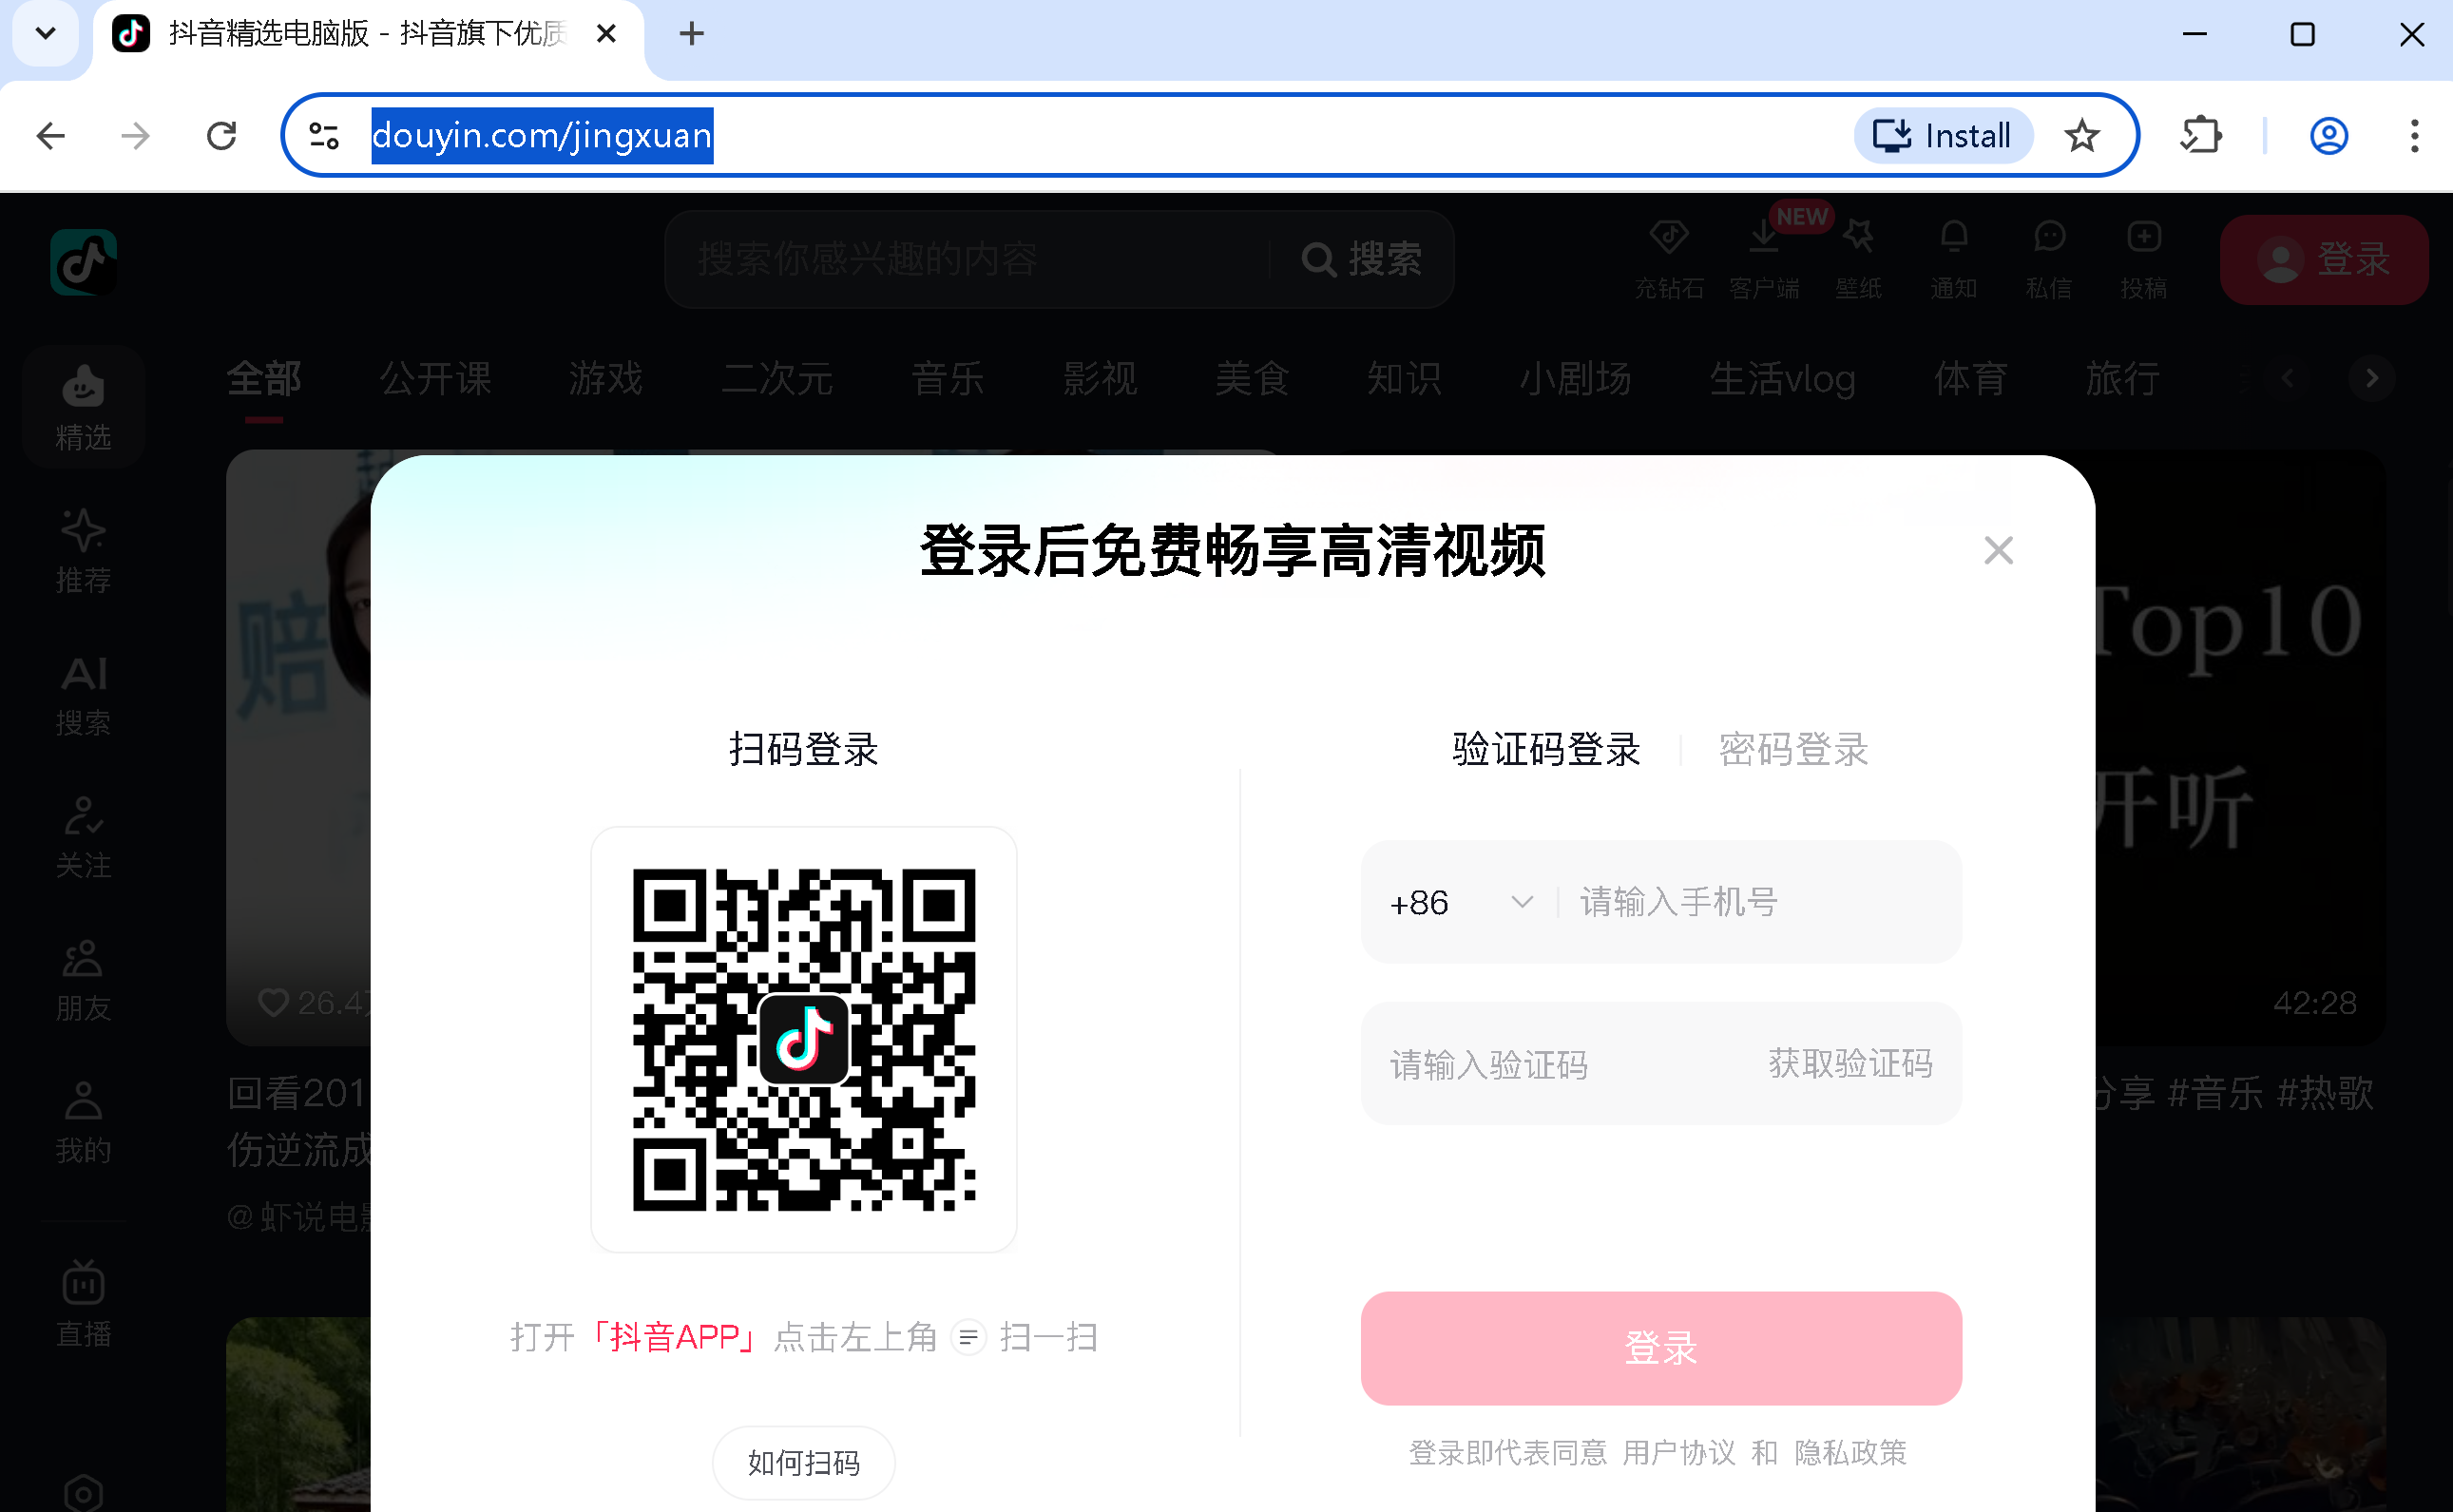Screen dimensions: 2453x1512
Task: Select the 游戏 category tab
Action: tap(606, 379)
